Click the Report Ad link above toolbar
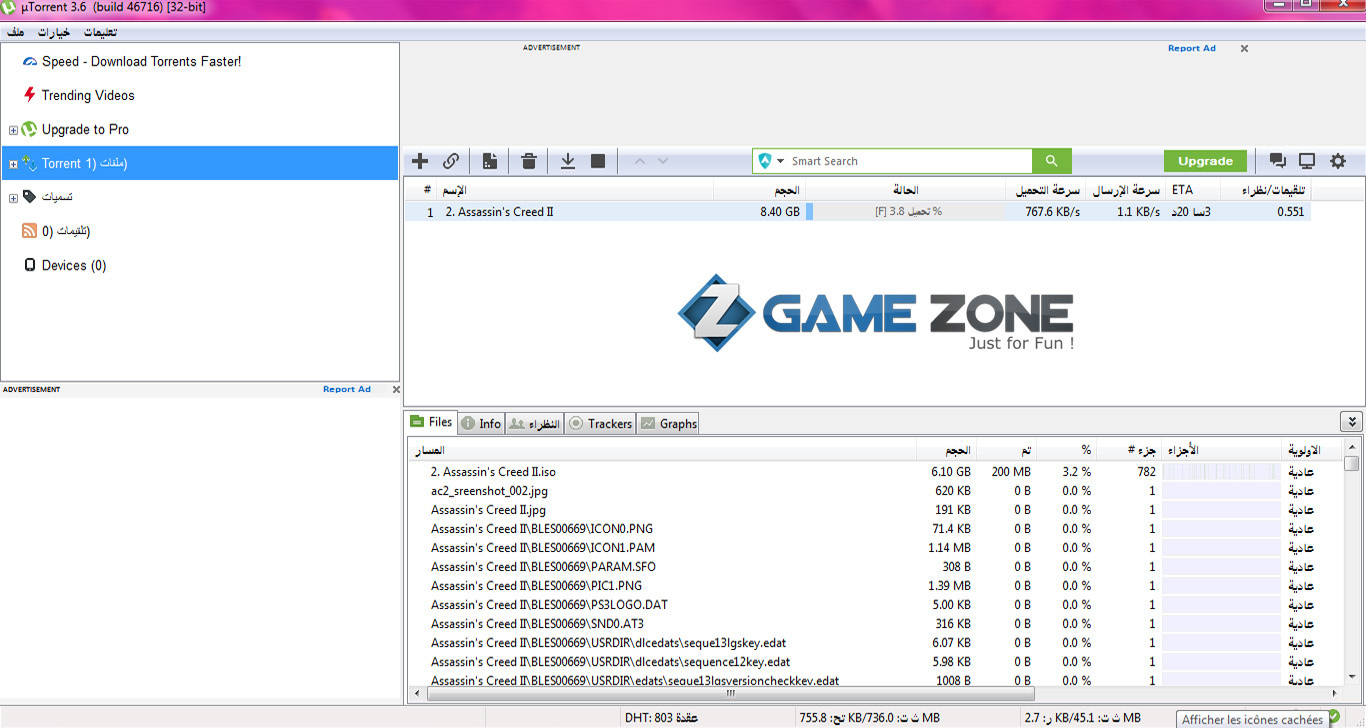This screenshot has height=728, width=1366. pyautogui.click(x=1191, y=48)
